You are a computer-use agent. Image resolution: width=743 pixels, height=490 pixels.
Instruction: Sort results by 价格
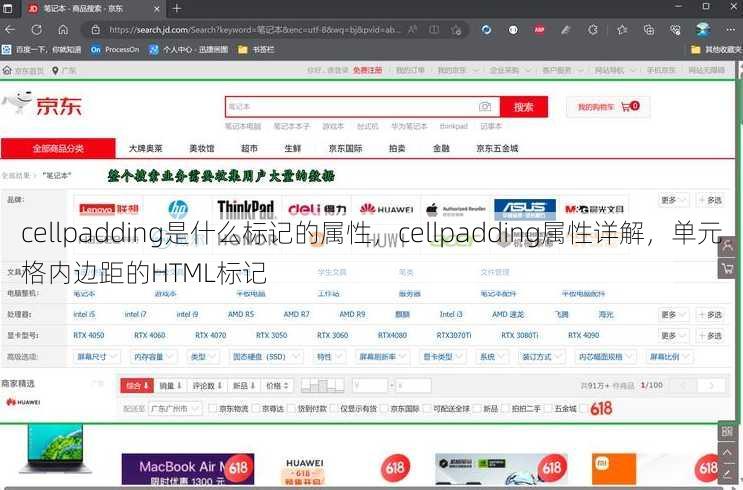click(277, 386)
